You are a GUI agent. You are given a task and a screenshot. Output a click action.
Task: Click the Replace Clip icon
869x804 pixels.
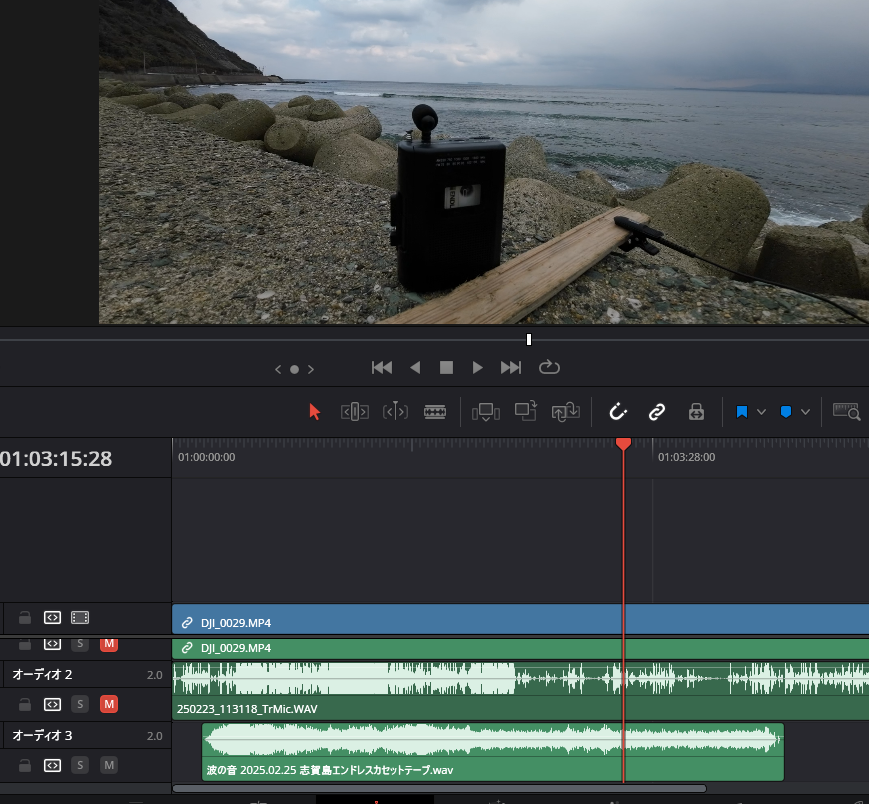pyautogui.click(x=566, y=412)
